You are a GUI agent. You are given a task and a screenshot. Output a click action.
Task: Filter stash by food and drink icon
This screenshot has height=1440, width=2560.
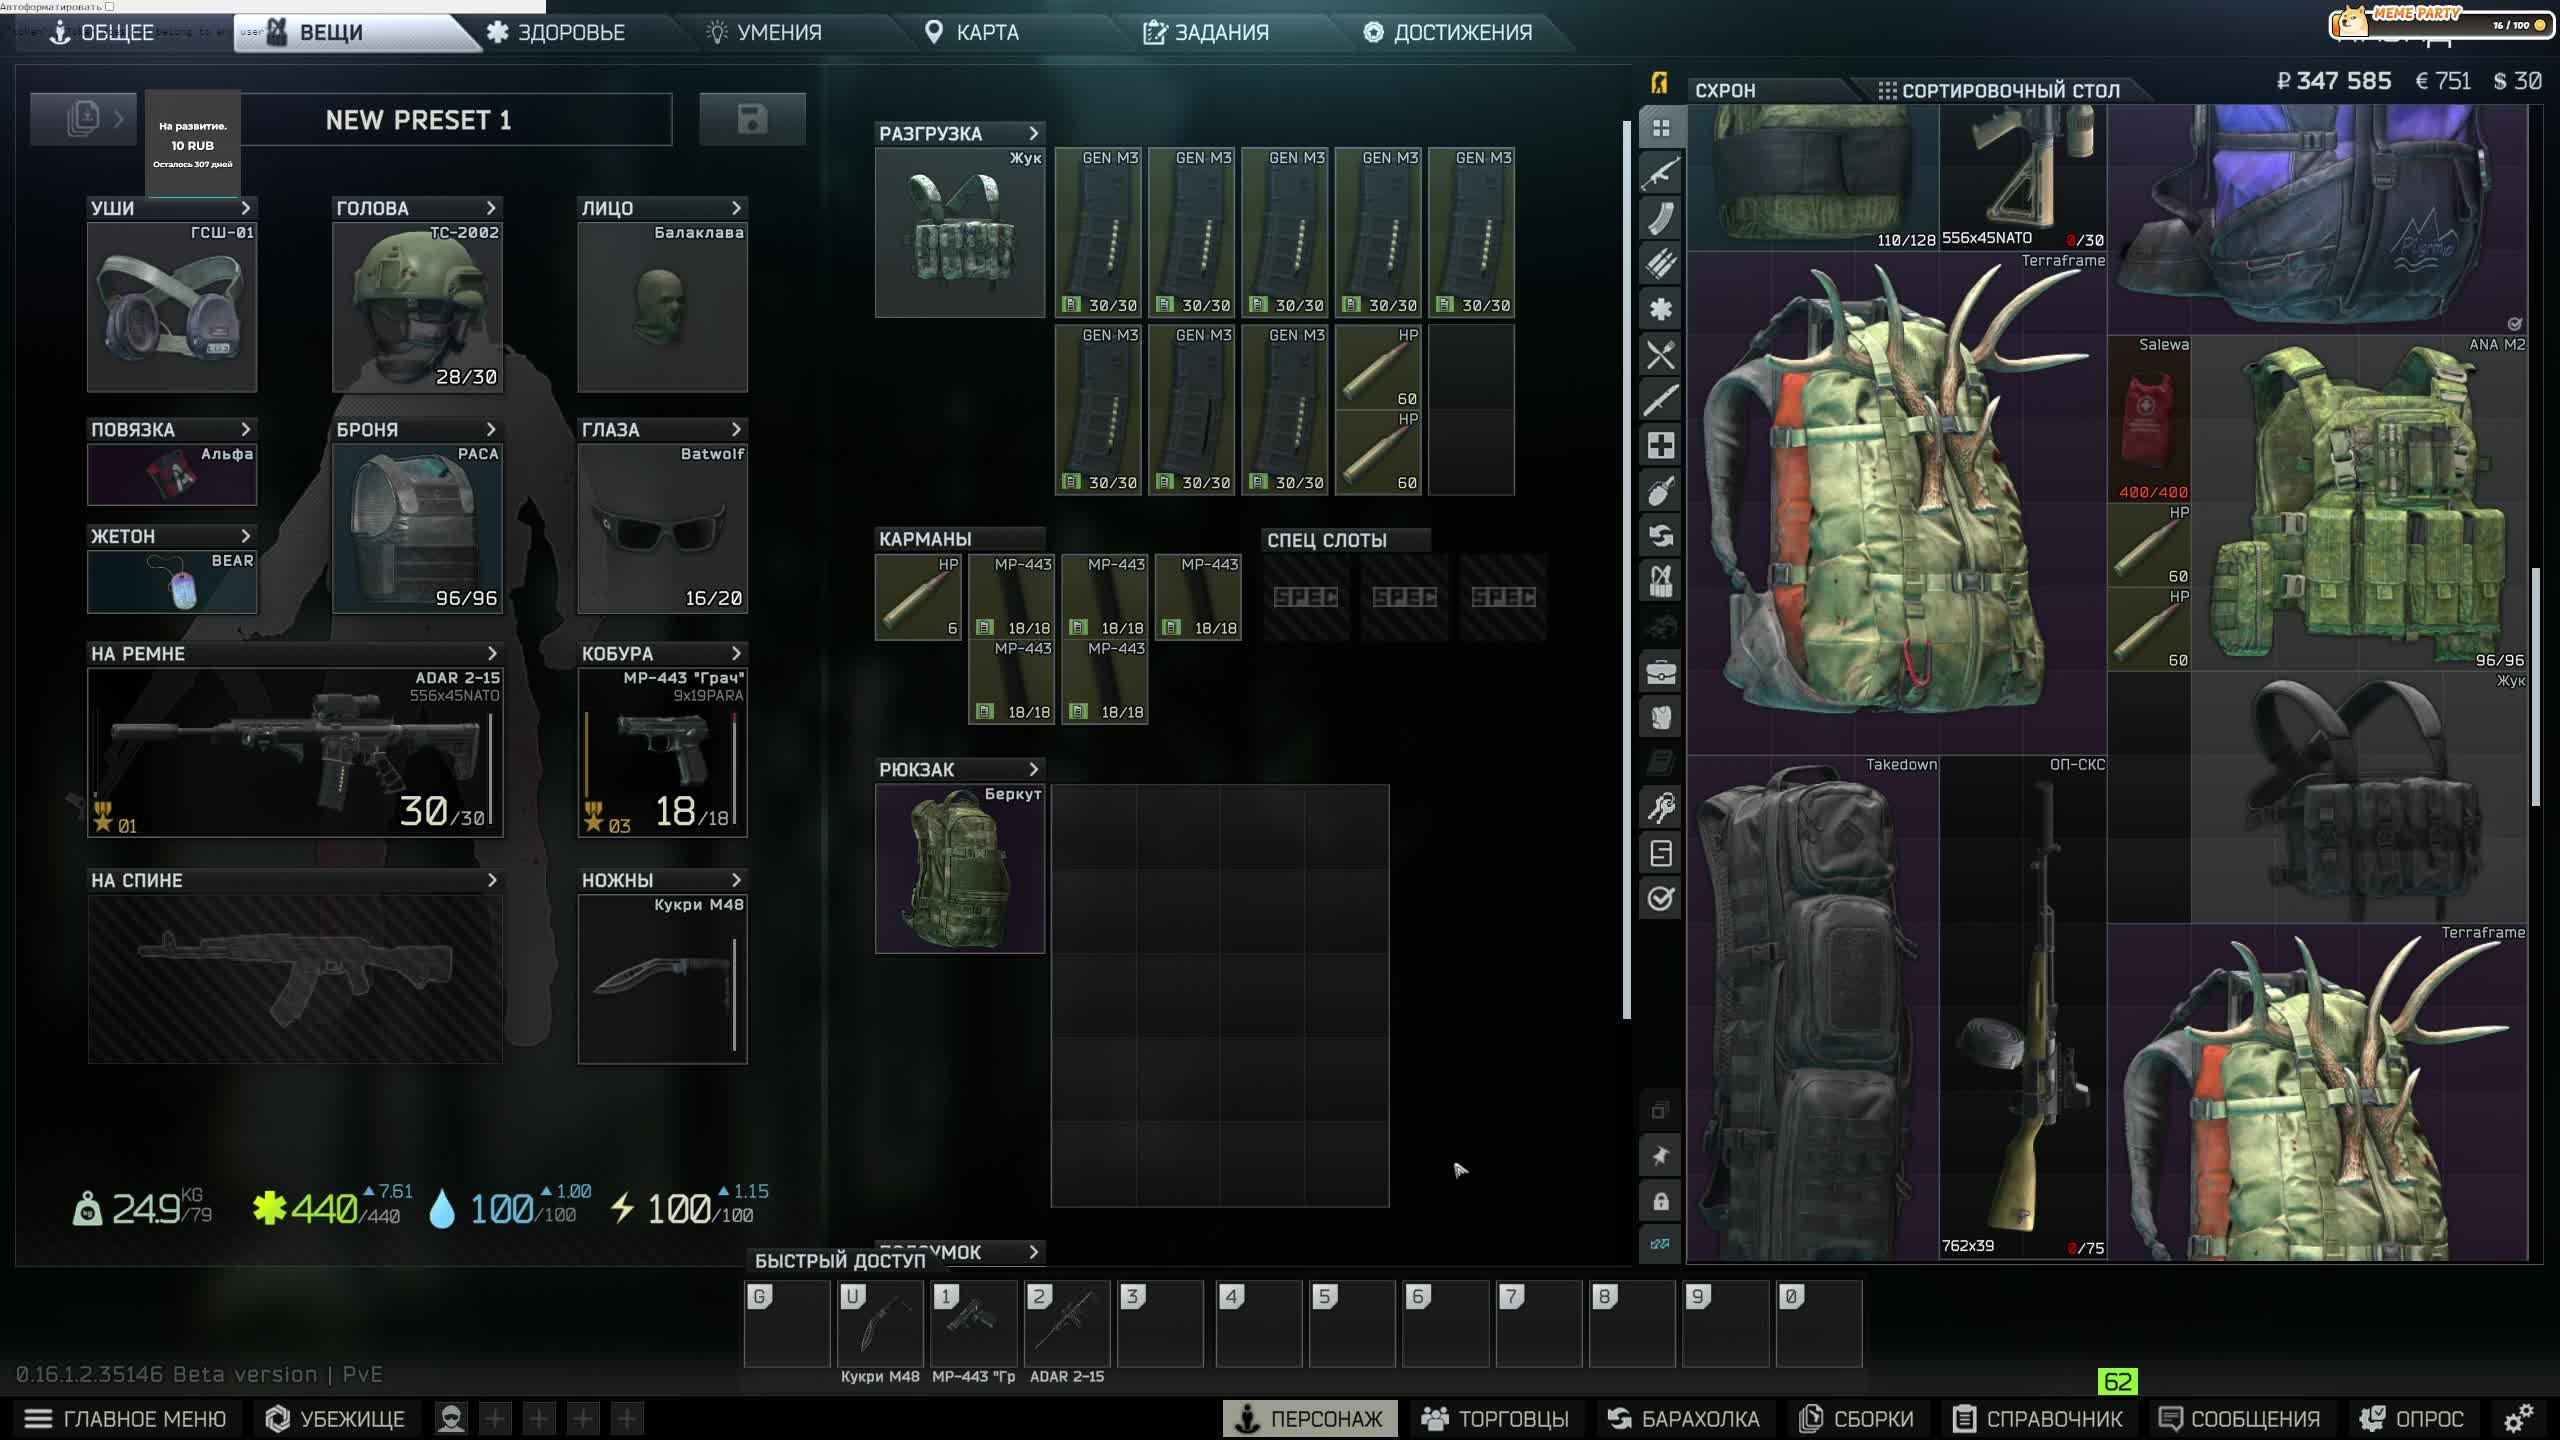pyautogui.click(x=1660, y=355)
